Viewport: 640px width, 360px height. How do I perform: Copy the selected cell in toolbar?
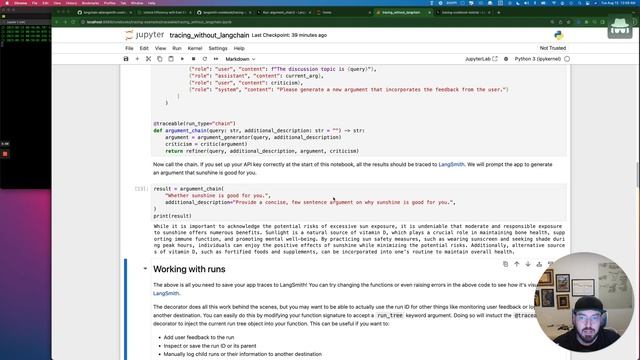tap(160, 59)
